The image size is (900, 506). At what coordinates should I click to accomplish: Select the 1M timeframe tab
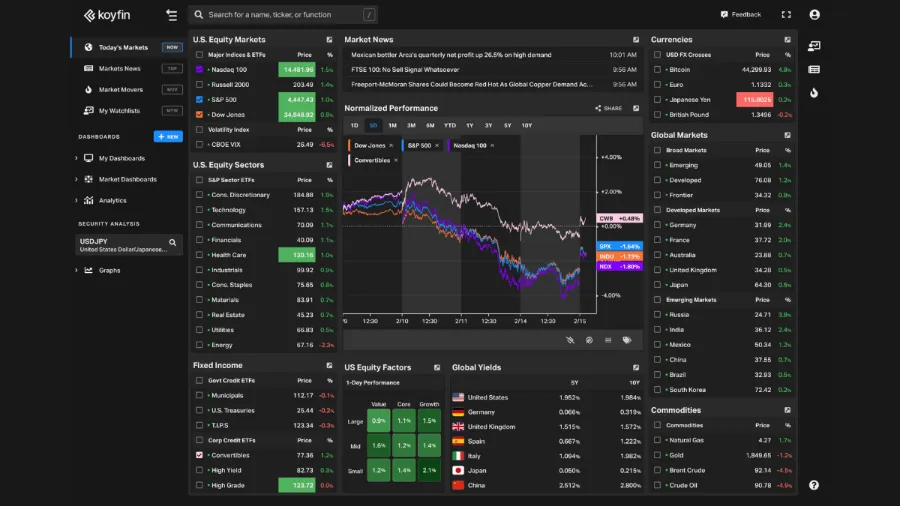coord(392,126)
